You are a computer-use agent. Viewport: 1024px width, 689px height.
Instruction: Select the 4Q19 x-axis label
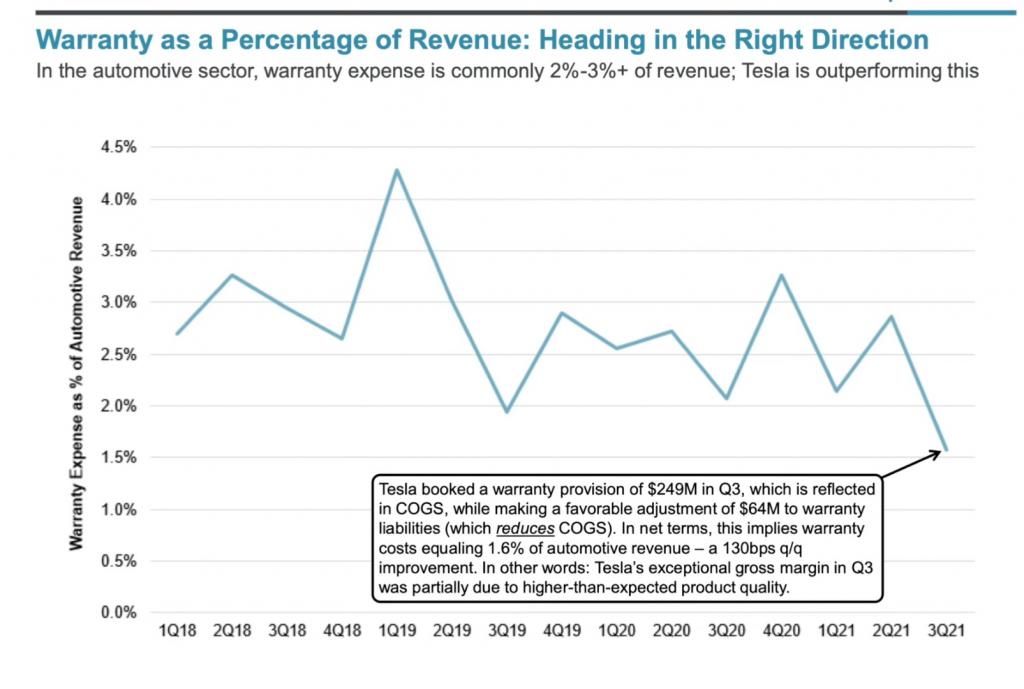tap(562, 631)
